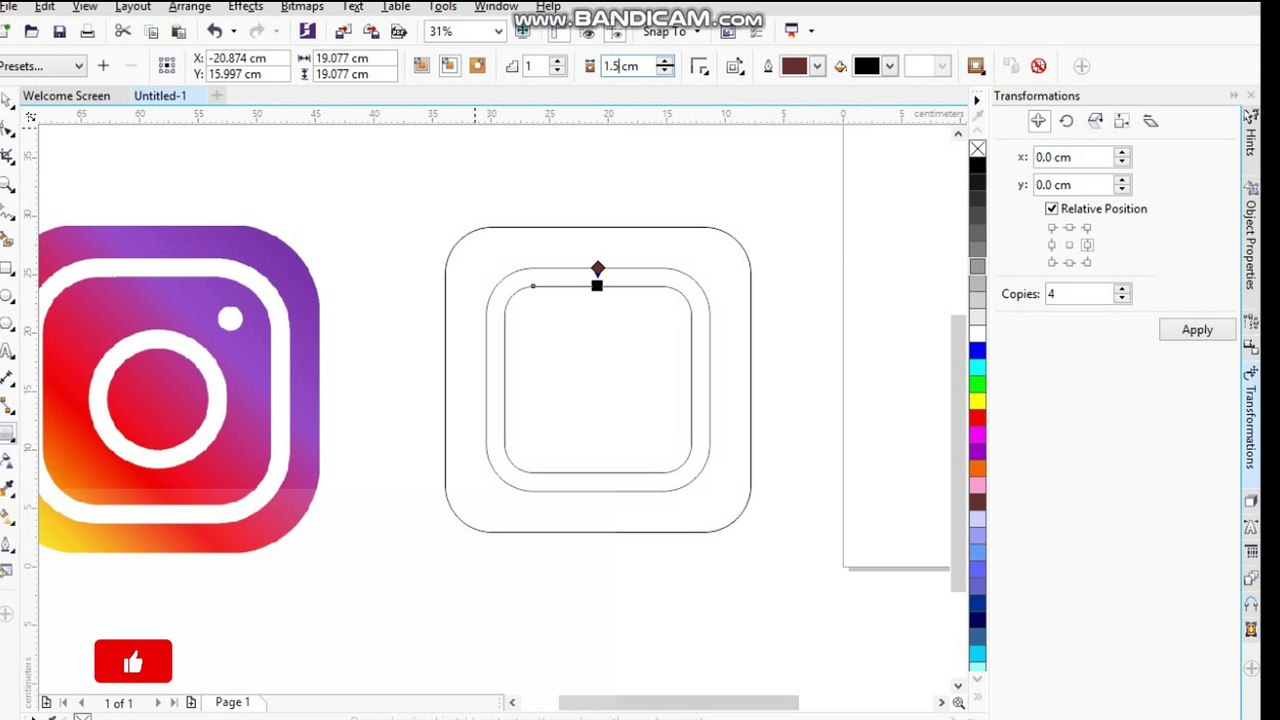Expand the Snap To dropdown

pyautogui.click(x=697, y=32)
